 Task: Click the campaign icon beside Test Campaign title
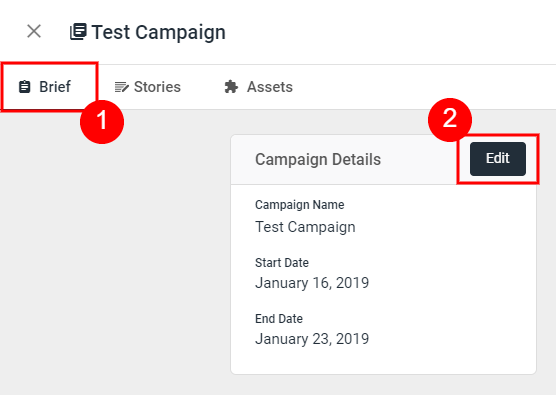(x=78, y=32)
